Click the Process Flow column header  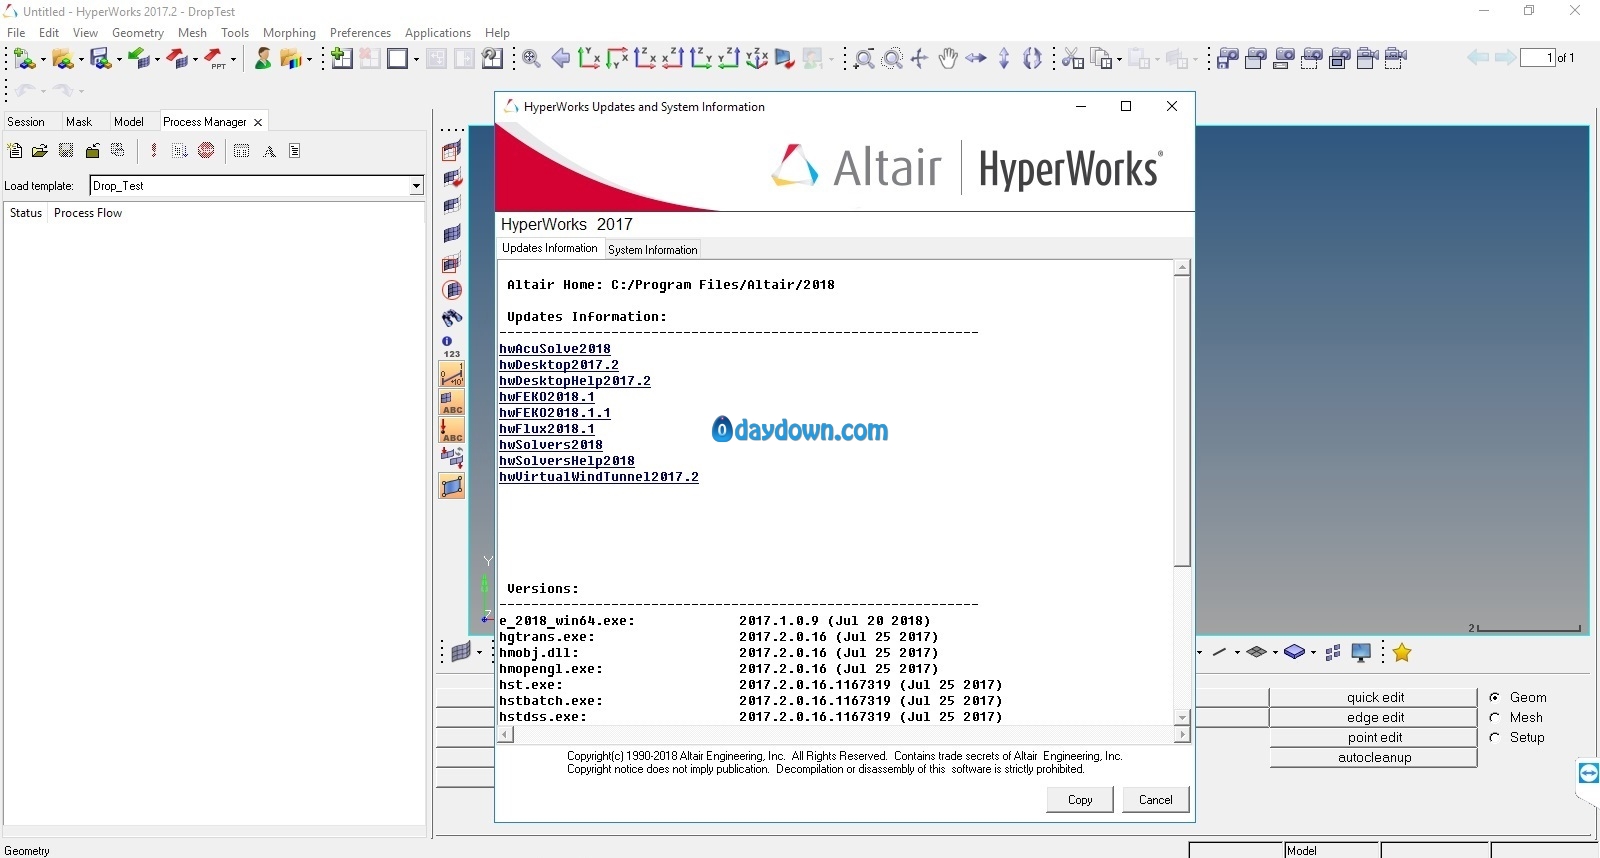click(88, 213)
